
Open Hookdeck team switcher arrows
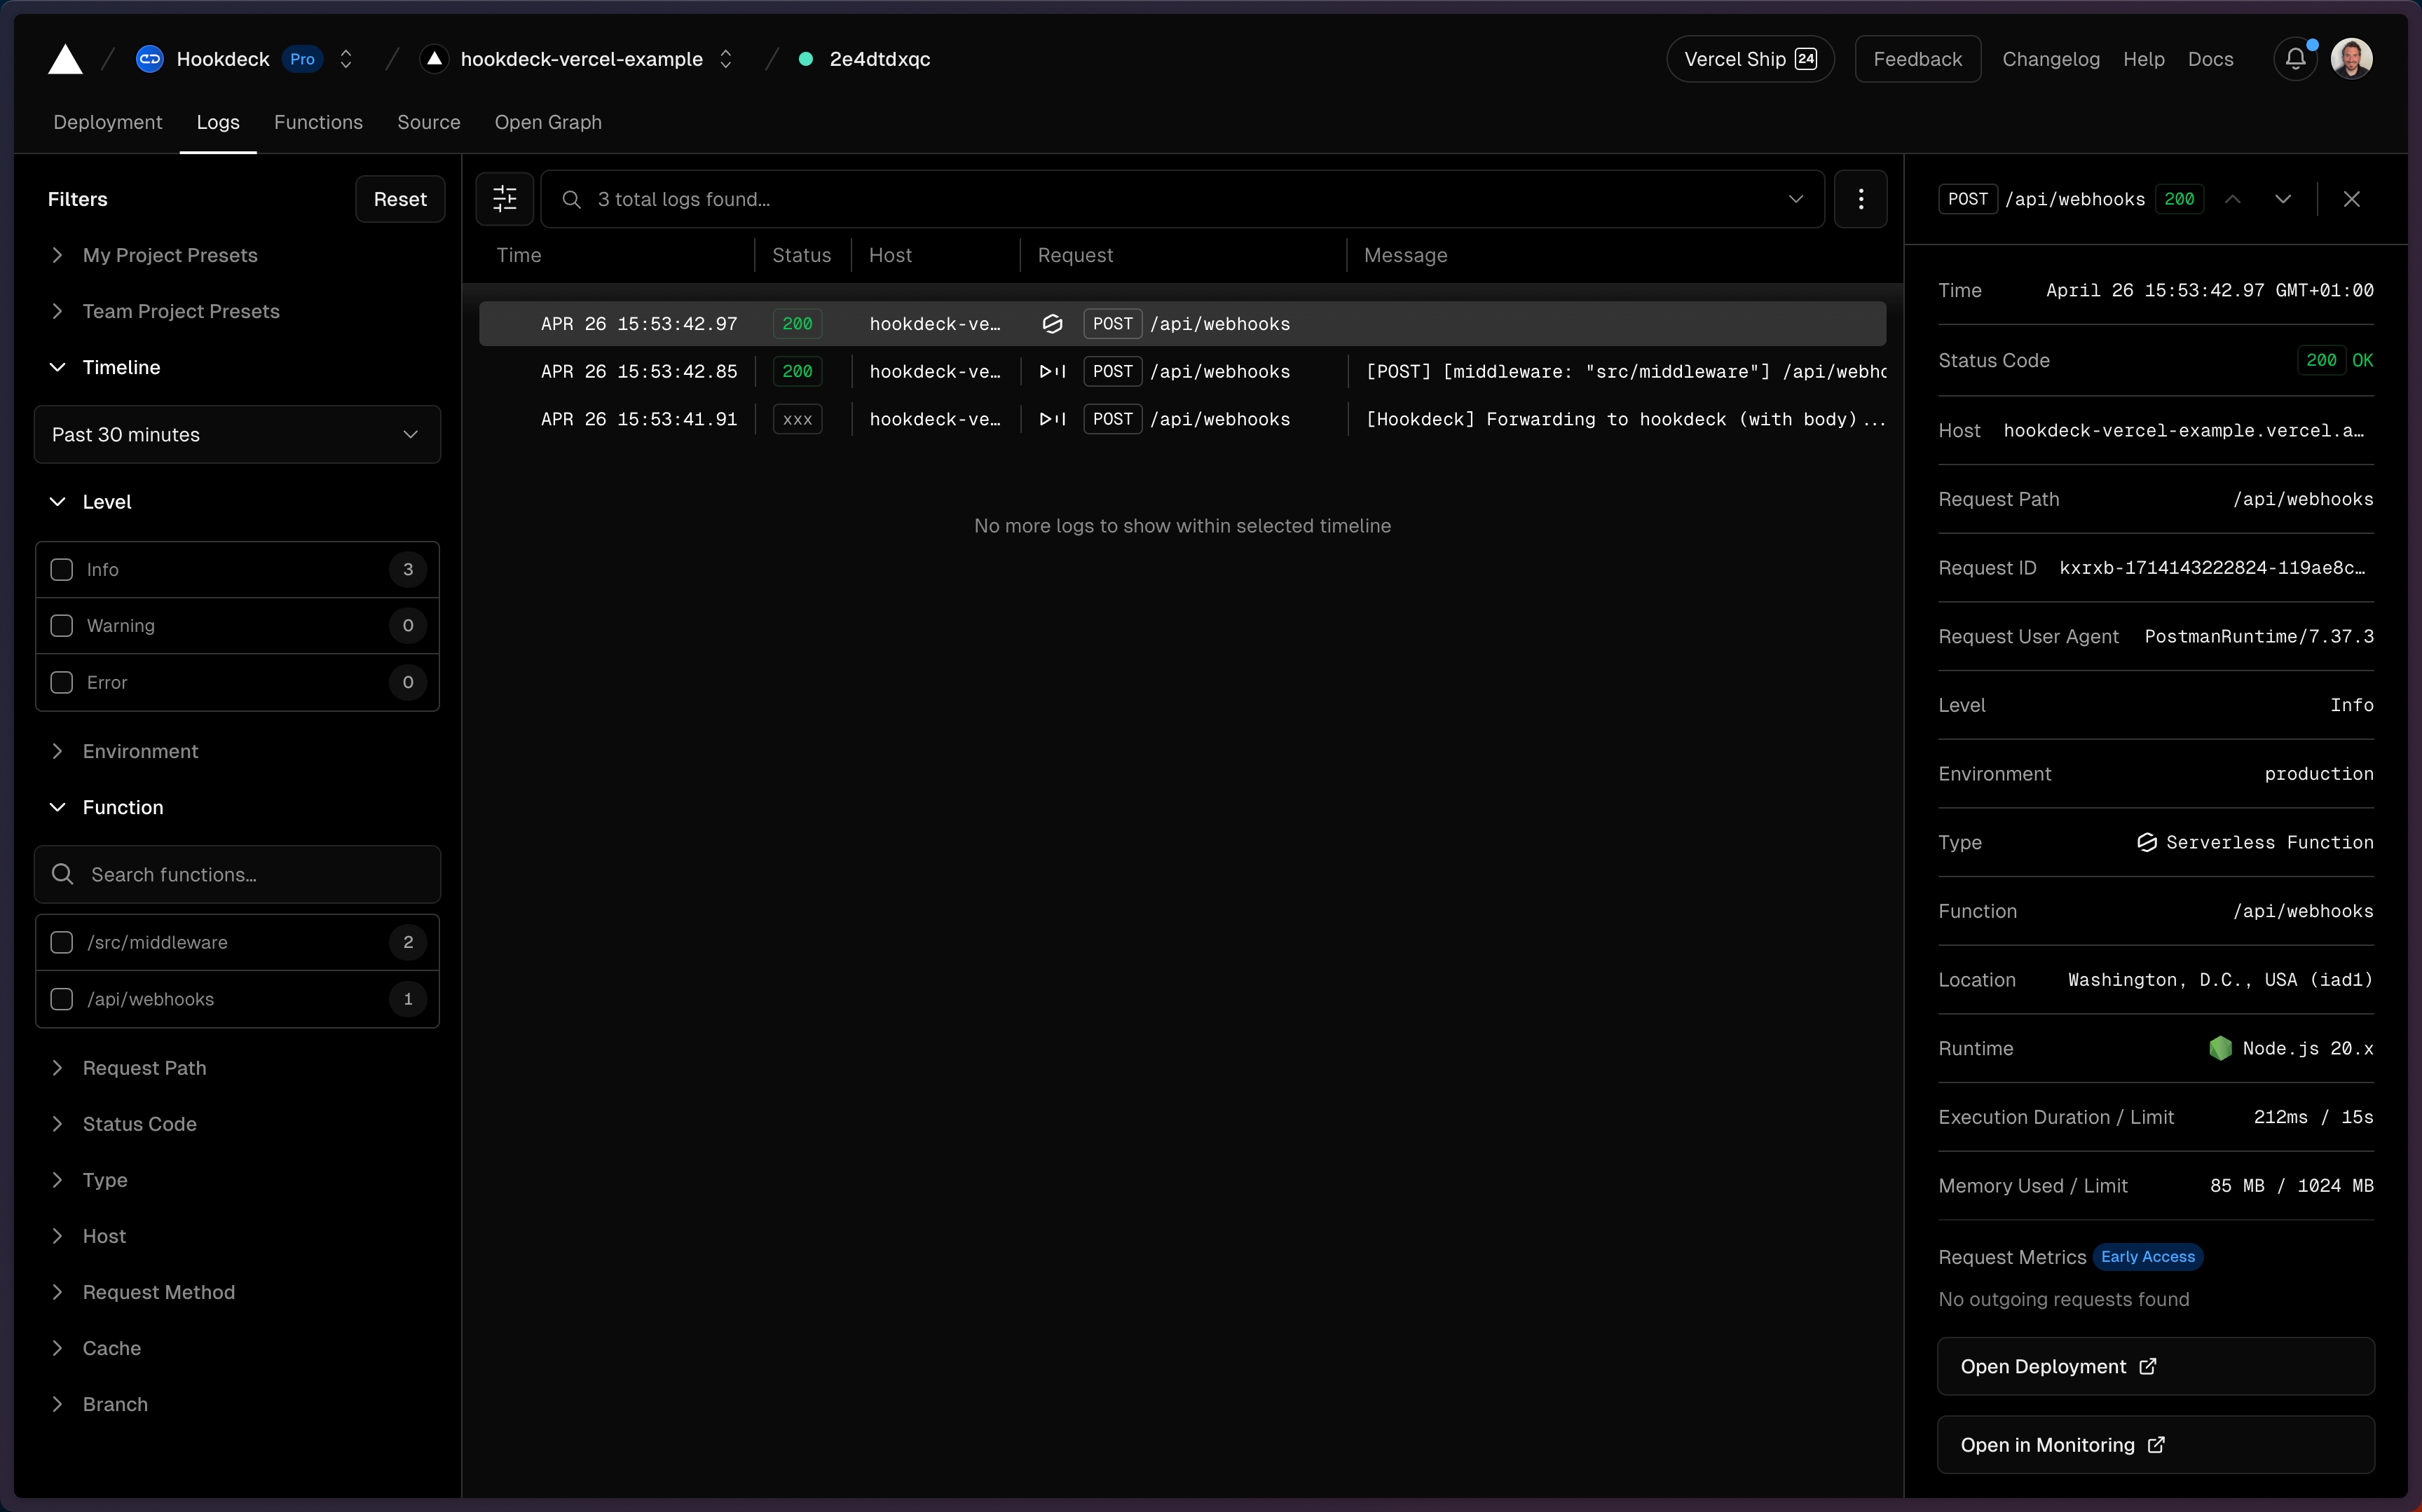tap(346, 59)
